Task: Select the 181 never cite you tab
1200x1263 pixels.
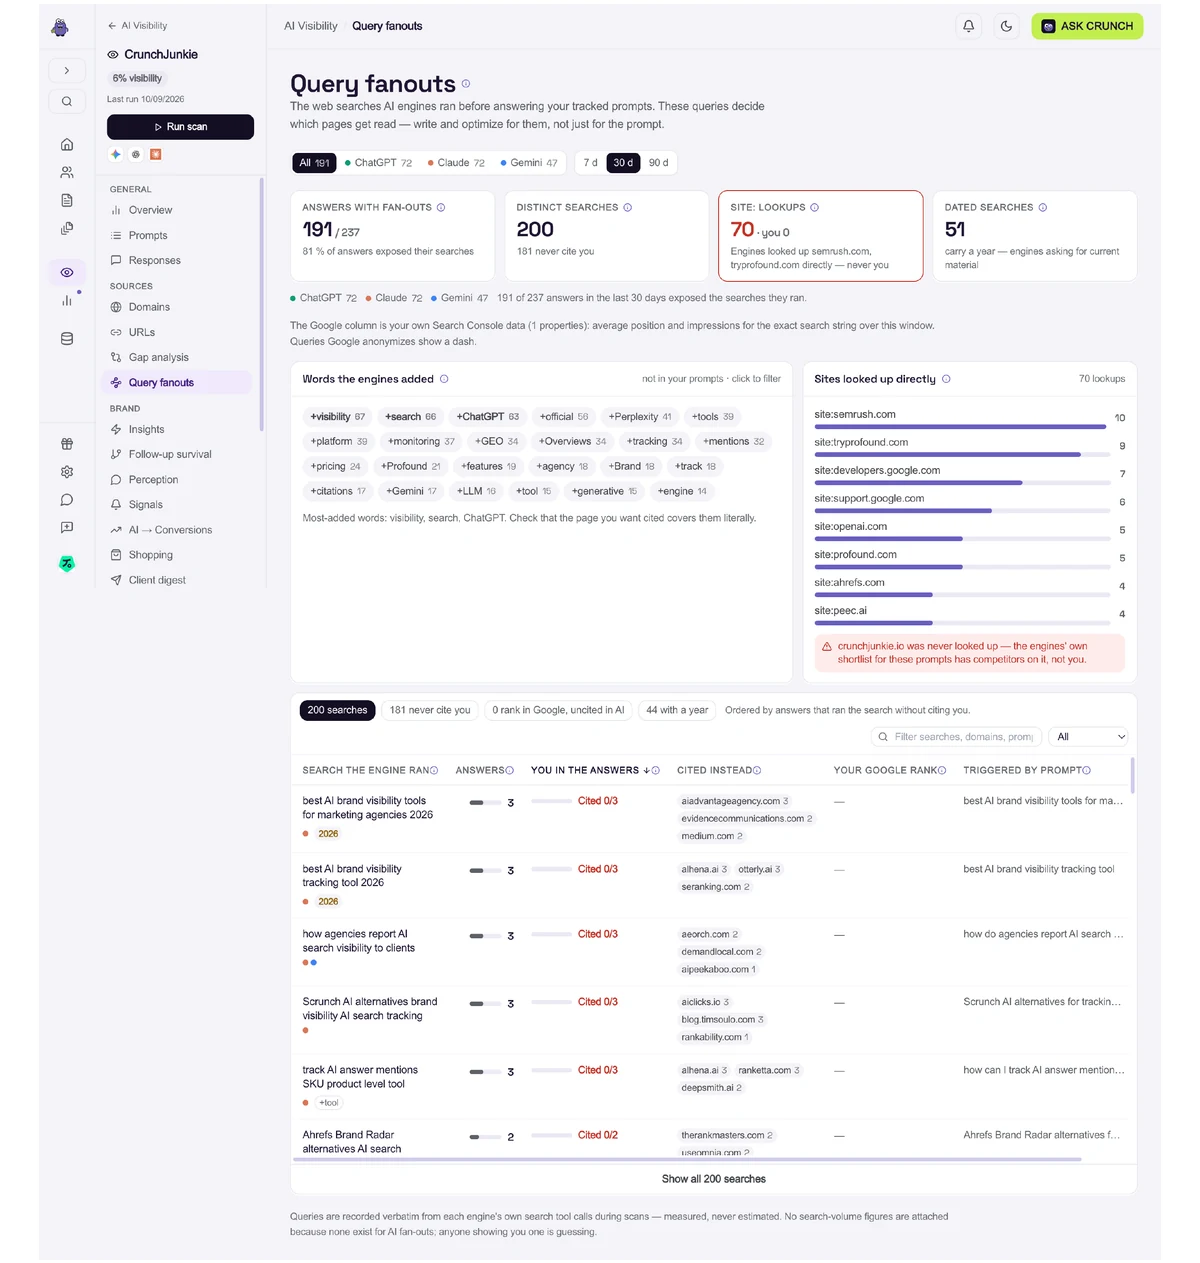Action: pyautogui.click(x=430, y=710)
